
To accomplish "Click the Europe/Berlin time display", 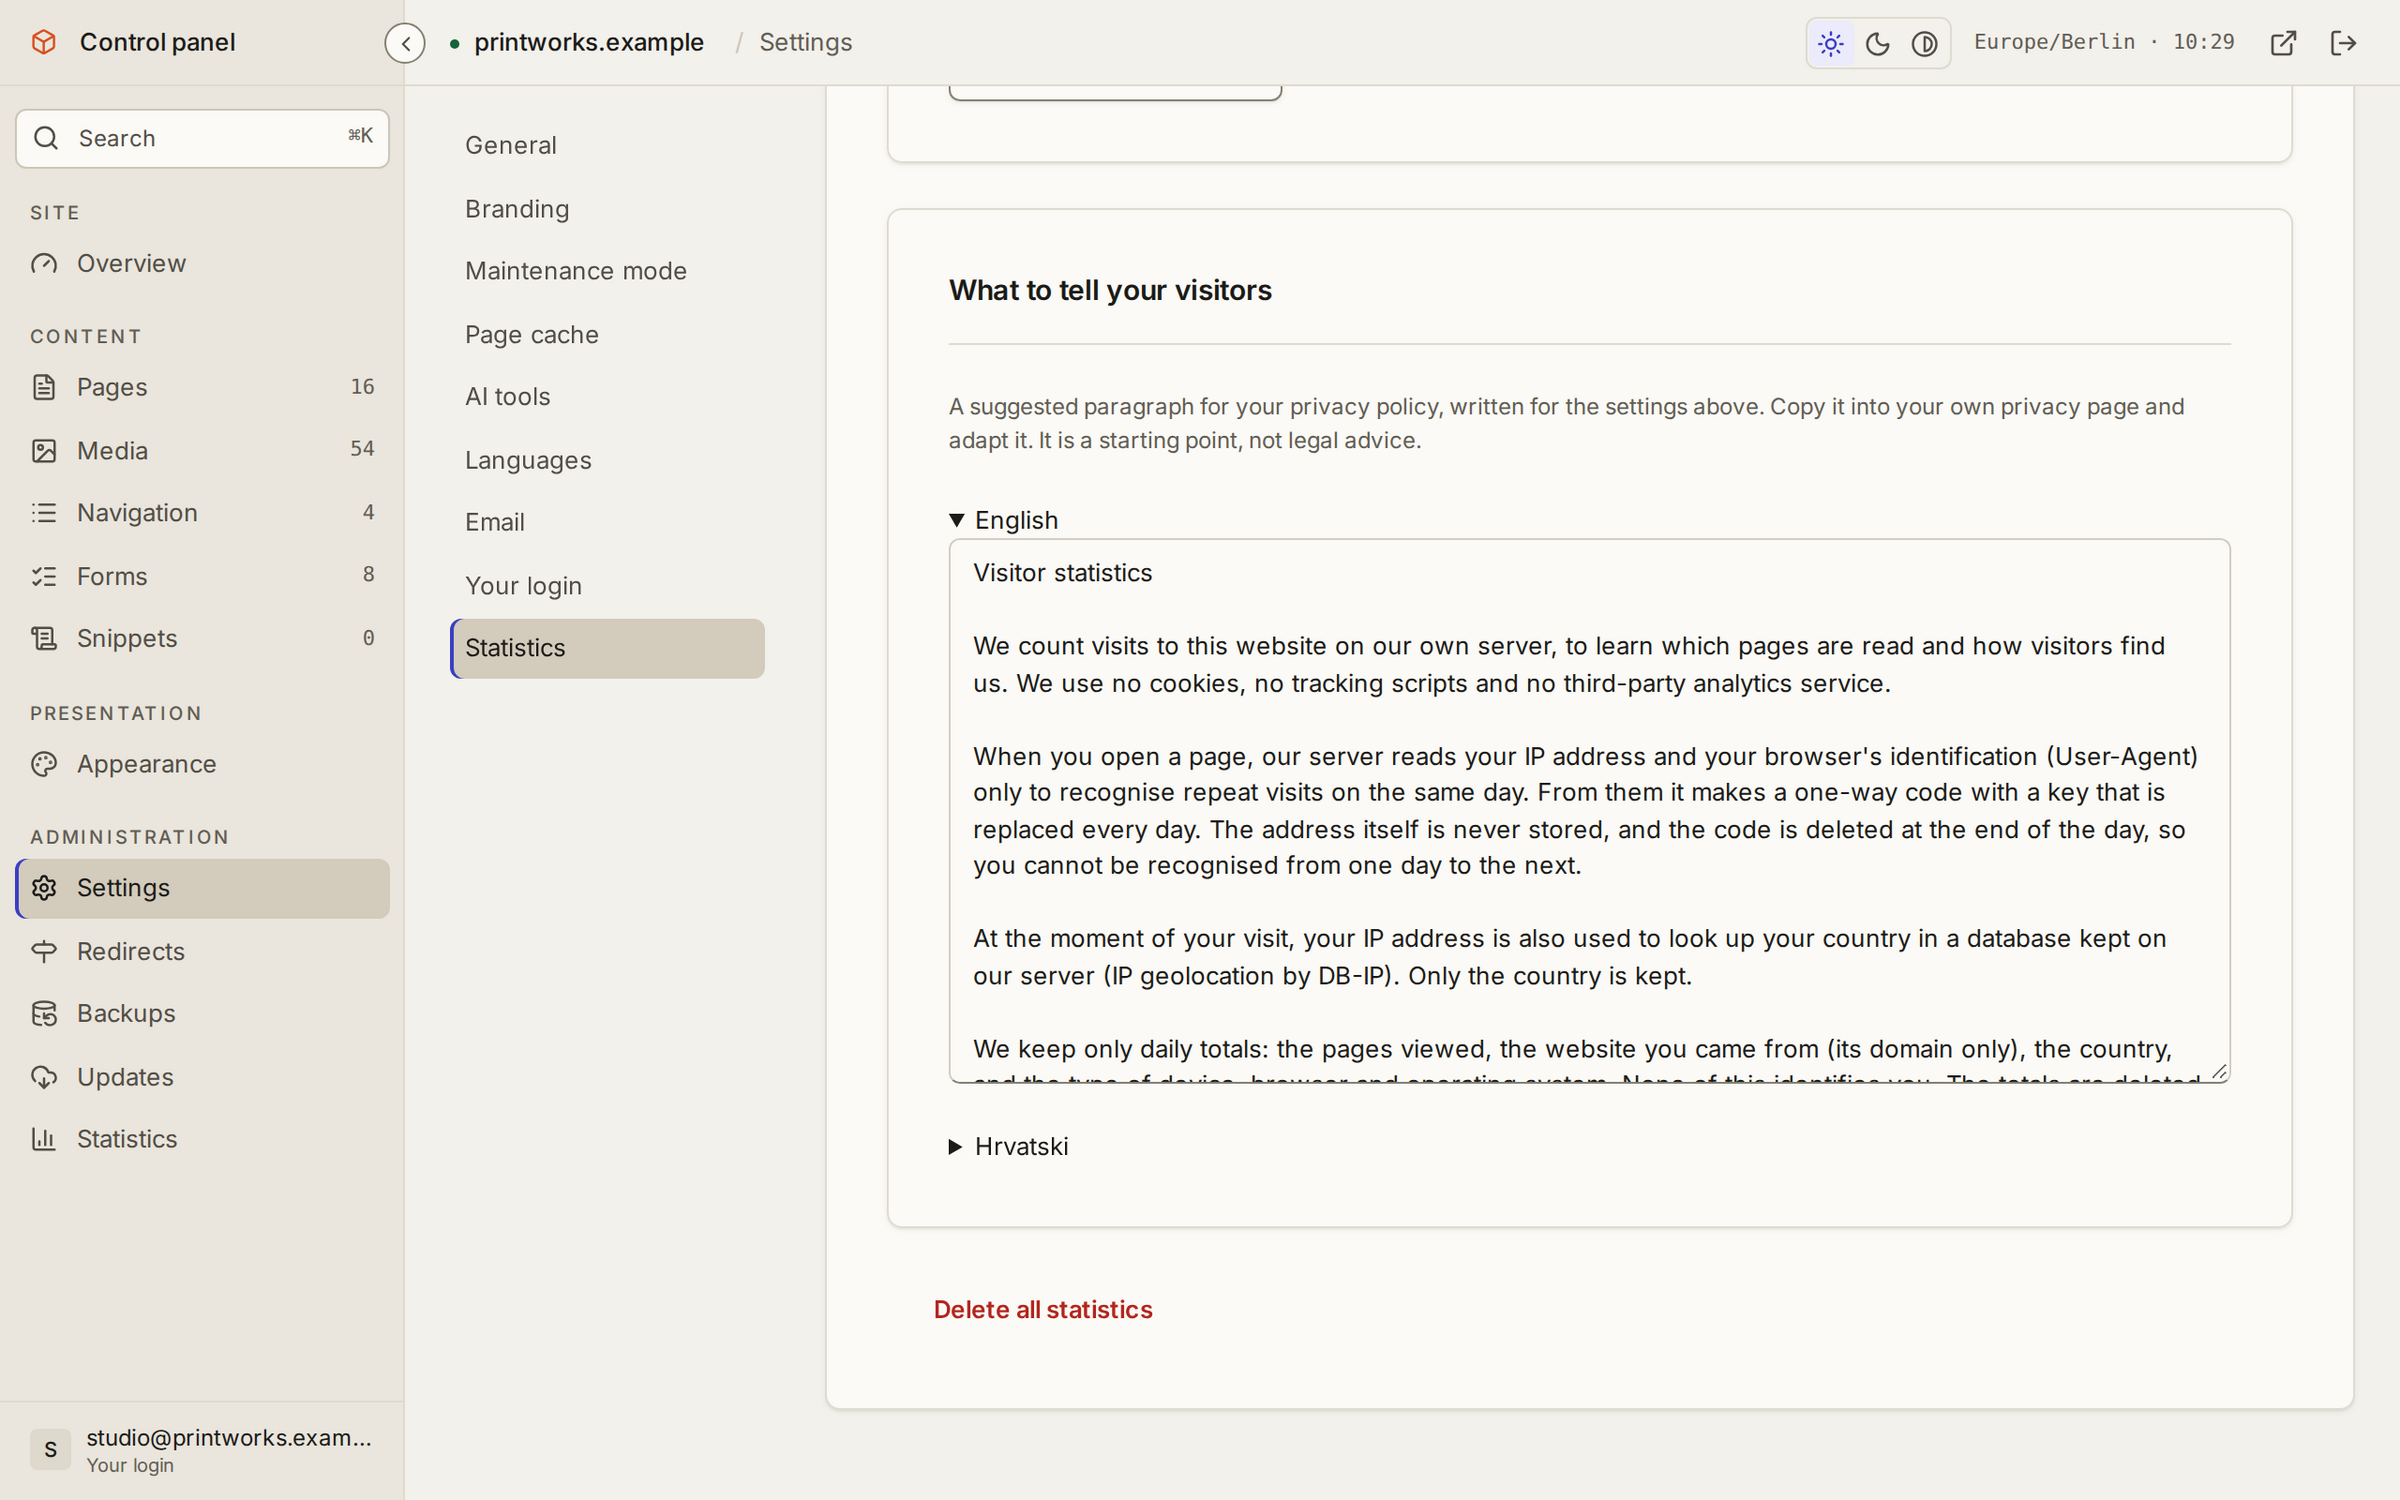I will coord(2104,42).
